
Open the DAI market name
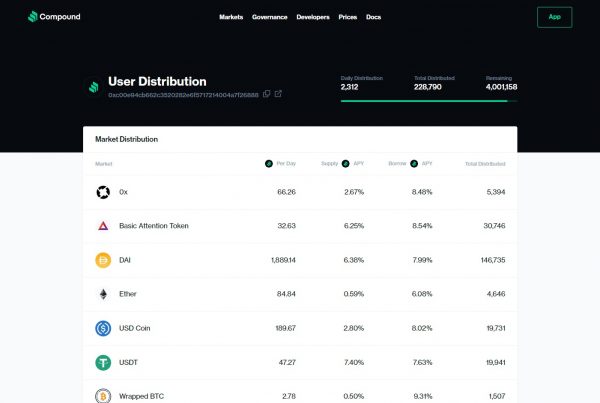[125, 260]
